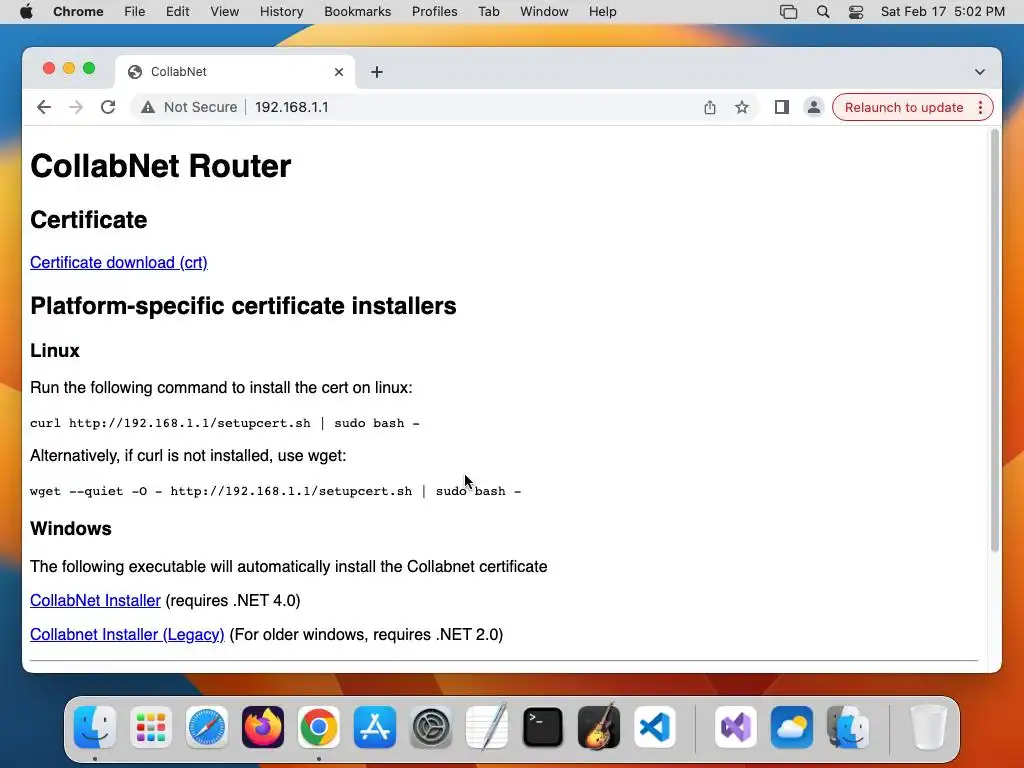Open Chrome three-dot menu
This screenshot has width=1024, height=768.
click(x=980, y=107)
